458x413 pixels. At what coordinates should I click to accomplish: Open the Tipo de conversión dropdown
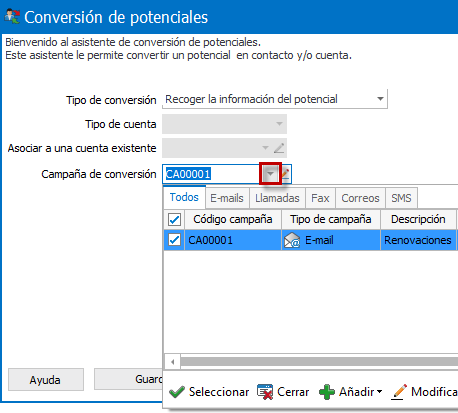(380, 99)
